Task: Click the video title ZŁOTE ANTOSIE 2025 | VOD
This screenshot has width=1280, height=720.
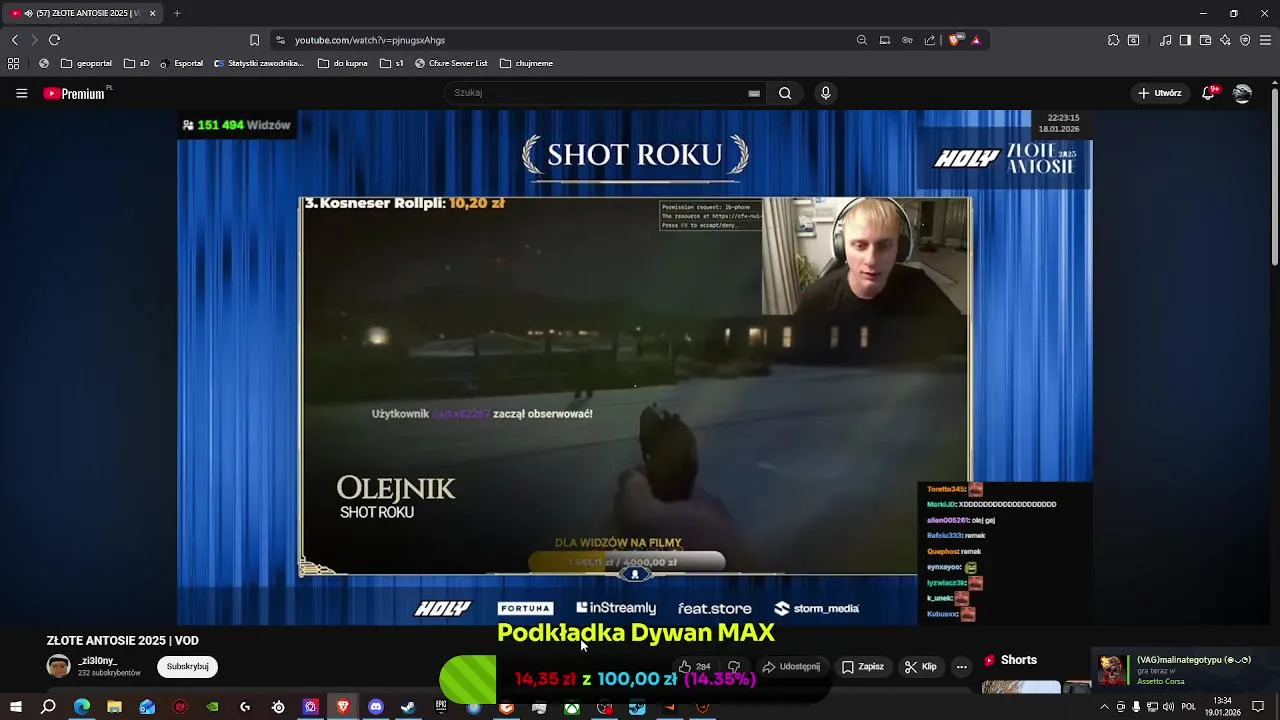Action: click(122, 641)
